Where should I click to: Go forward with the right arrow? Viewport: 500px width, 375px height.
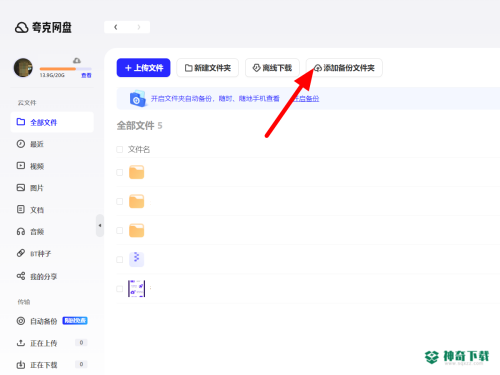pyautogui.click(x=139, y=27)
